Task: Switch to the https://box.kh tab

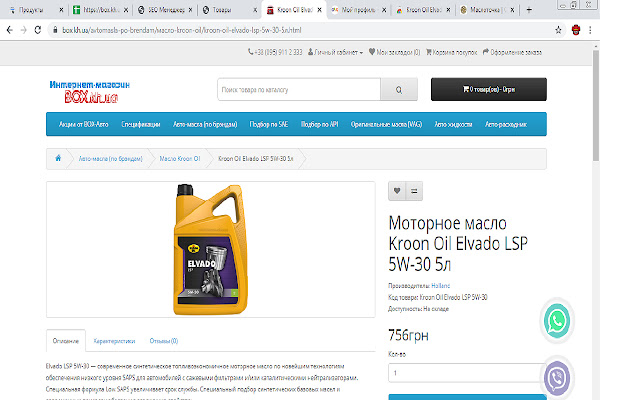Action: tap(100, 10)
